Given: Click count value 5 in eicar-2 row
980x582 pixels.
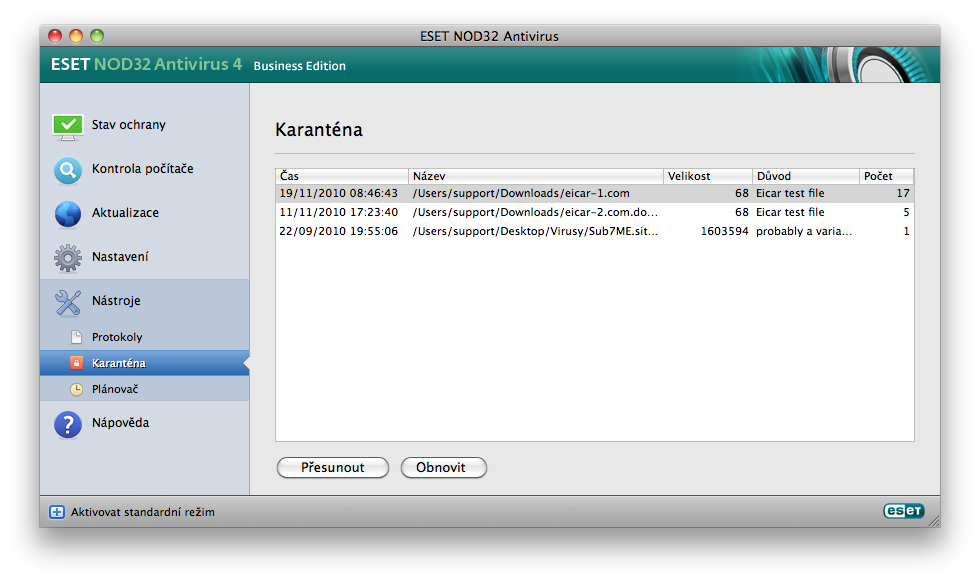Looking at the screenshot, I should coord(906,212).
